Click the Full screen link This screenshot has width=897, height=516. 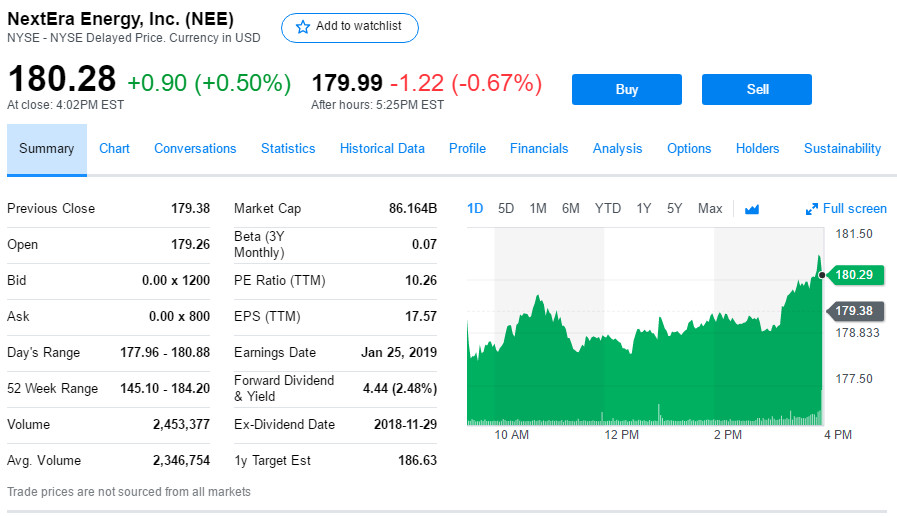point(854,209)
